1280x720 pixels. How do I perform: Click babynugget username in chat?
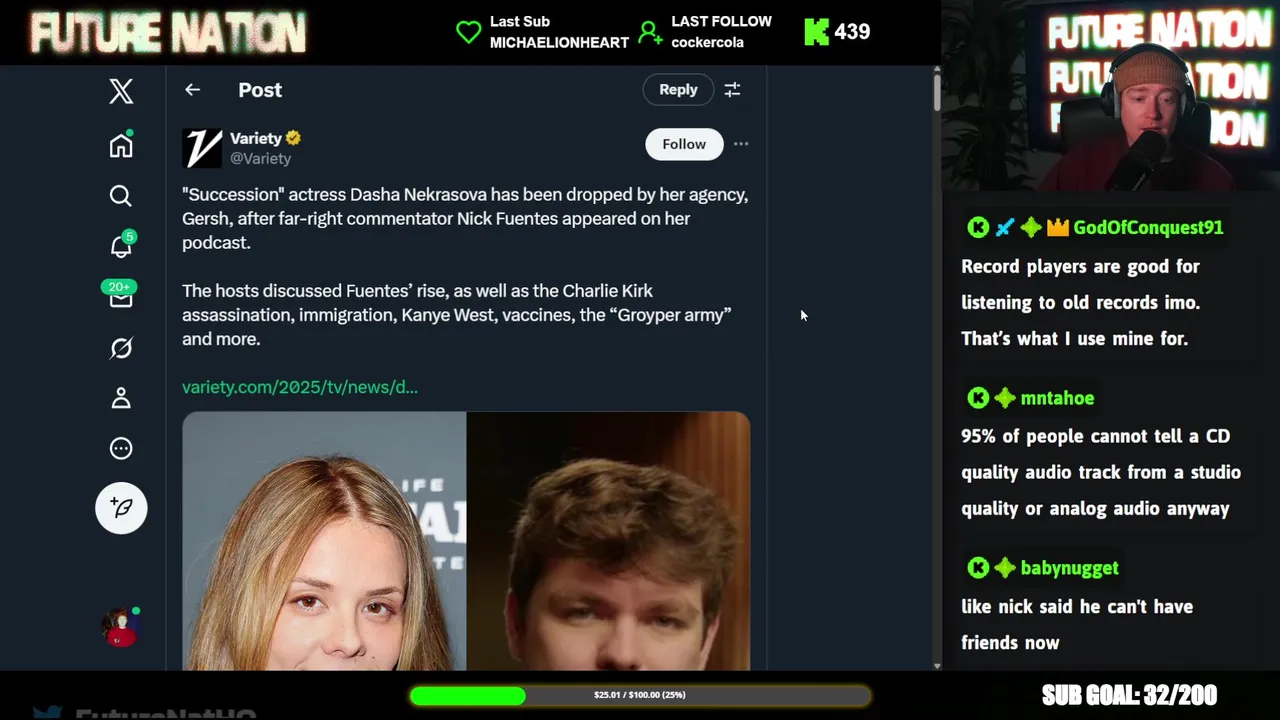point(1069,568)
